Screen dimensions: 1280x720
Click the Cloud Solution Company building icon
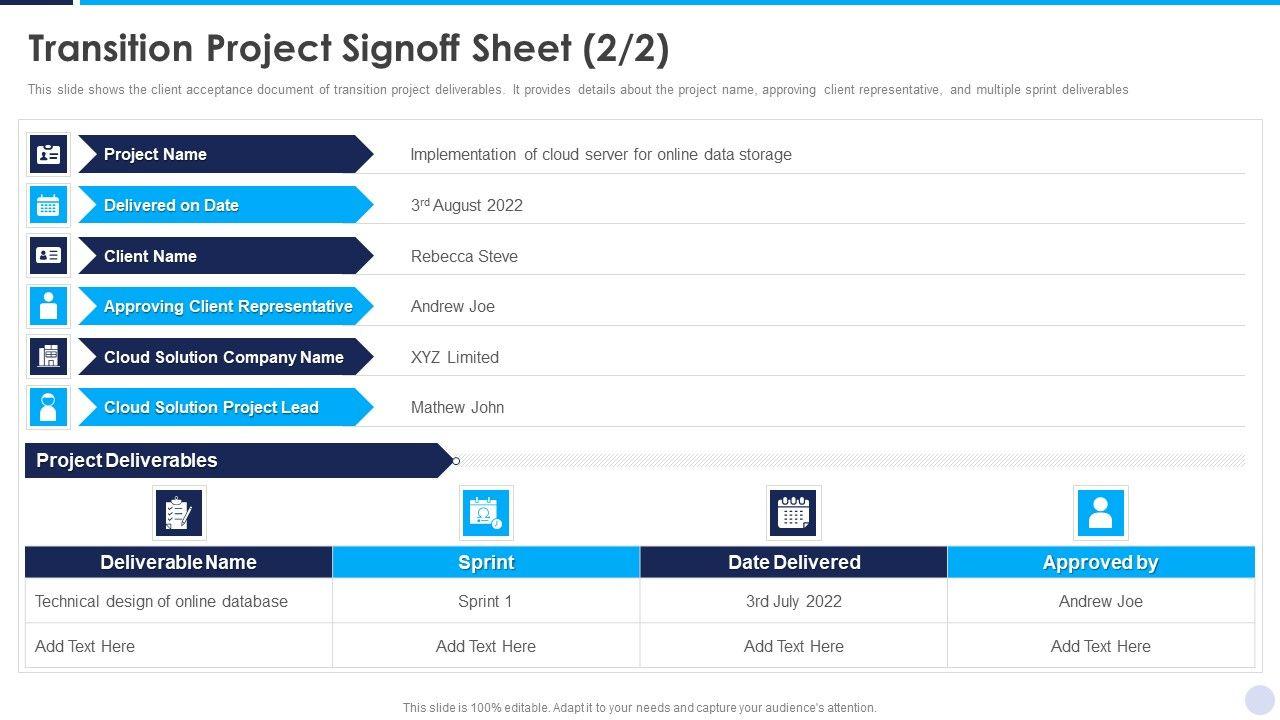48,357
